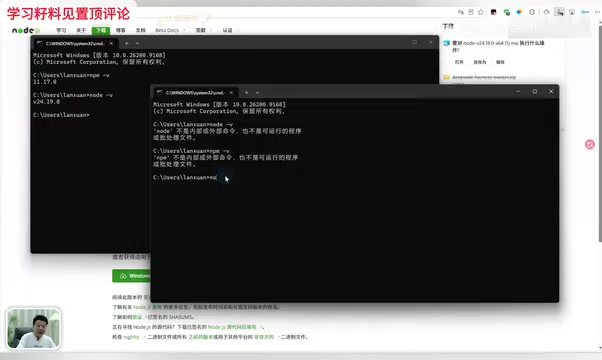This screenshot has width=602, height=360.
Task: Open the 验证 link for SHASUMS
Action: point(137,317)
